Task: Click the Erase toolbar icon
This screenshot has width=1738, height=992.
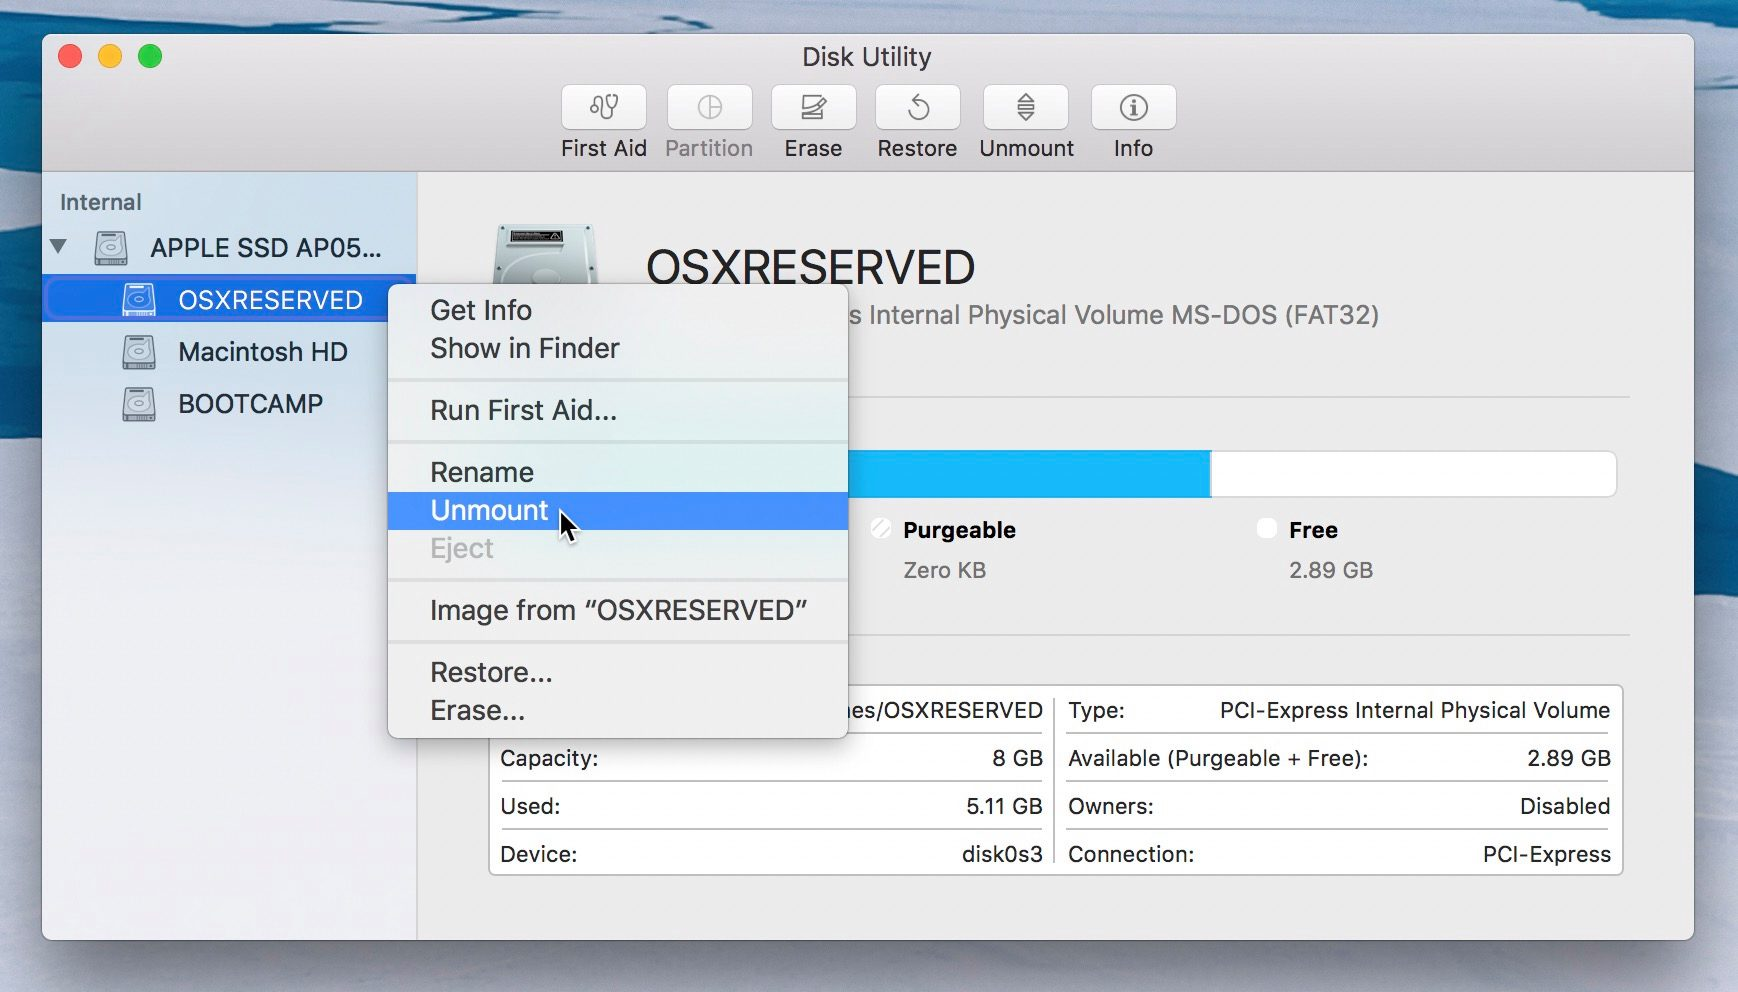Action: 813,107
